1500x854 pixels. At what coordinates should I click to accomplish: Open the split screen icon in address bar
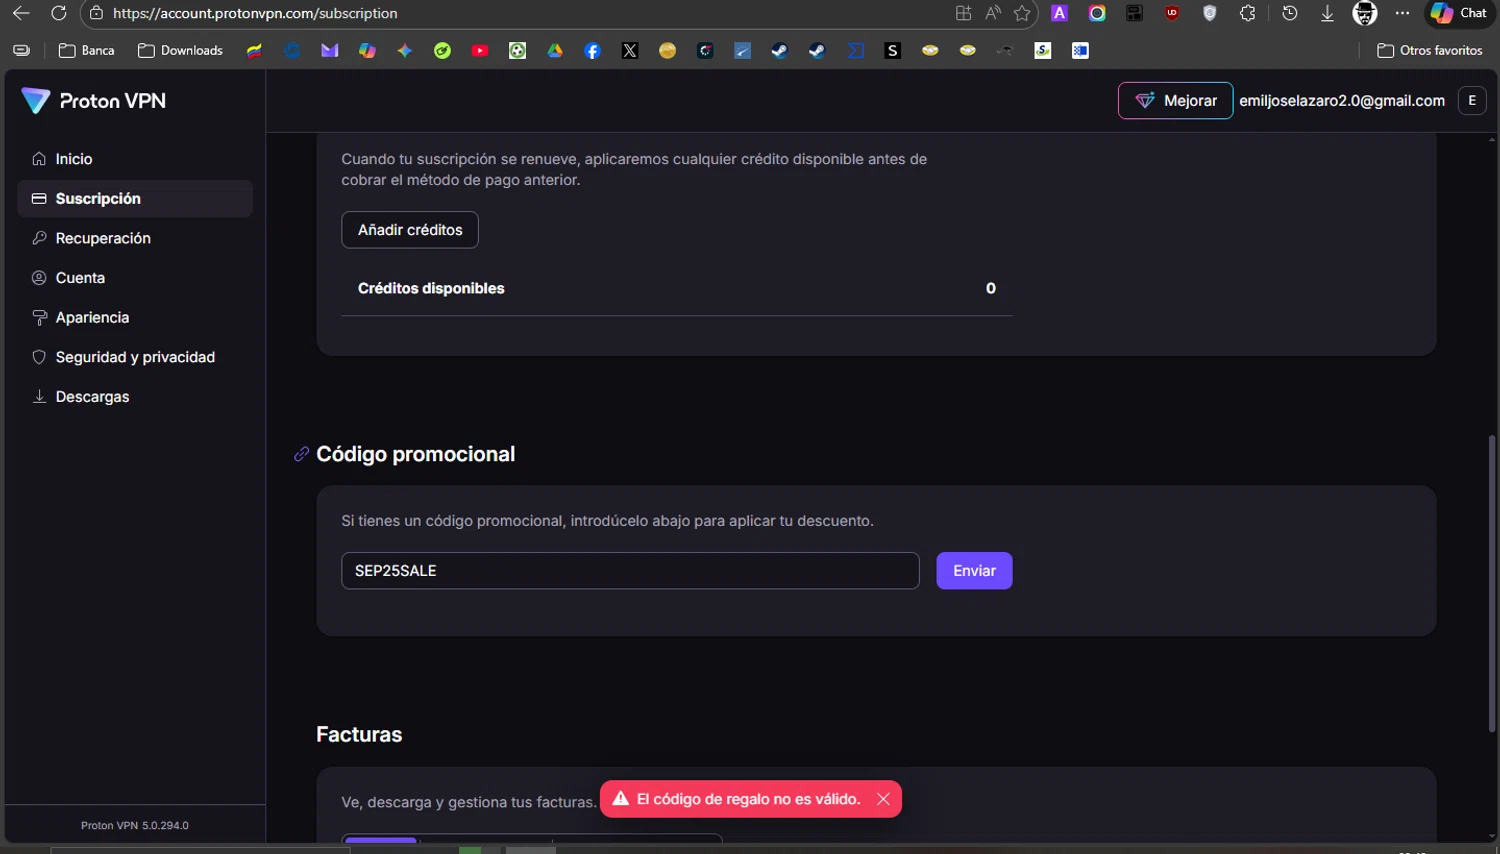(x=963, y=13)
